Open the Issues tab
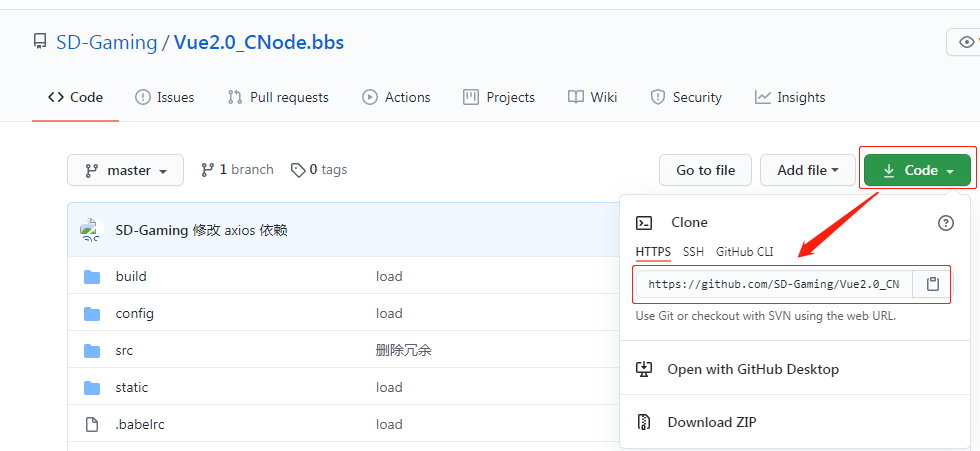The height and width of the screenshot is (451, 980). point(165,97)
